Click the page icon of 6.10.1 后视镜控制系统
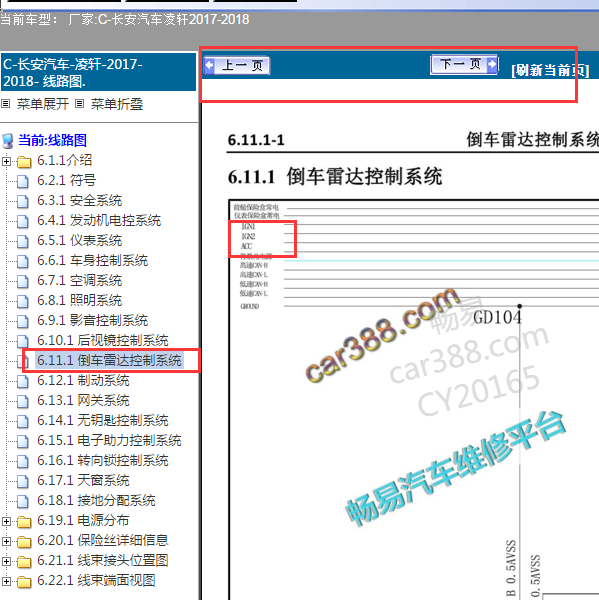Viewport: 599px width, 600px height. click(x=23, y=341)
